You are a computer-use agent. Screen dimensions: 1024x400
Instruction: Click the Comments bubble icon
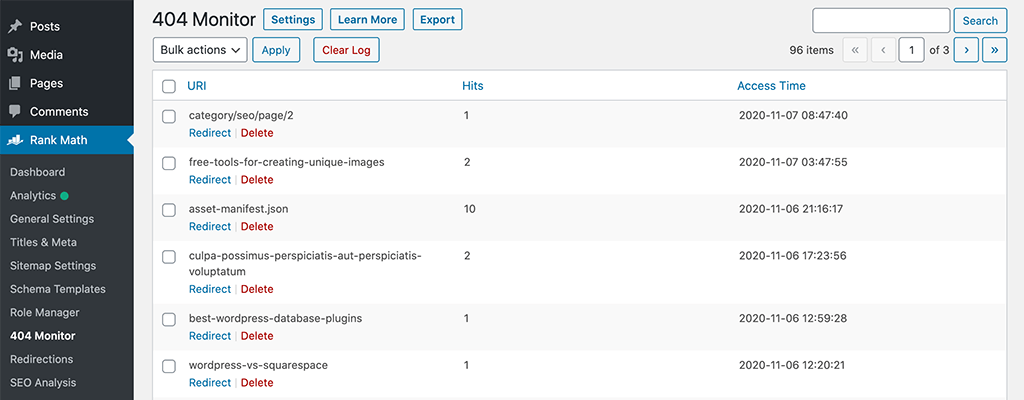point(15,112)
